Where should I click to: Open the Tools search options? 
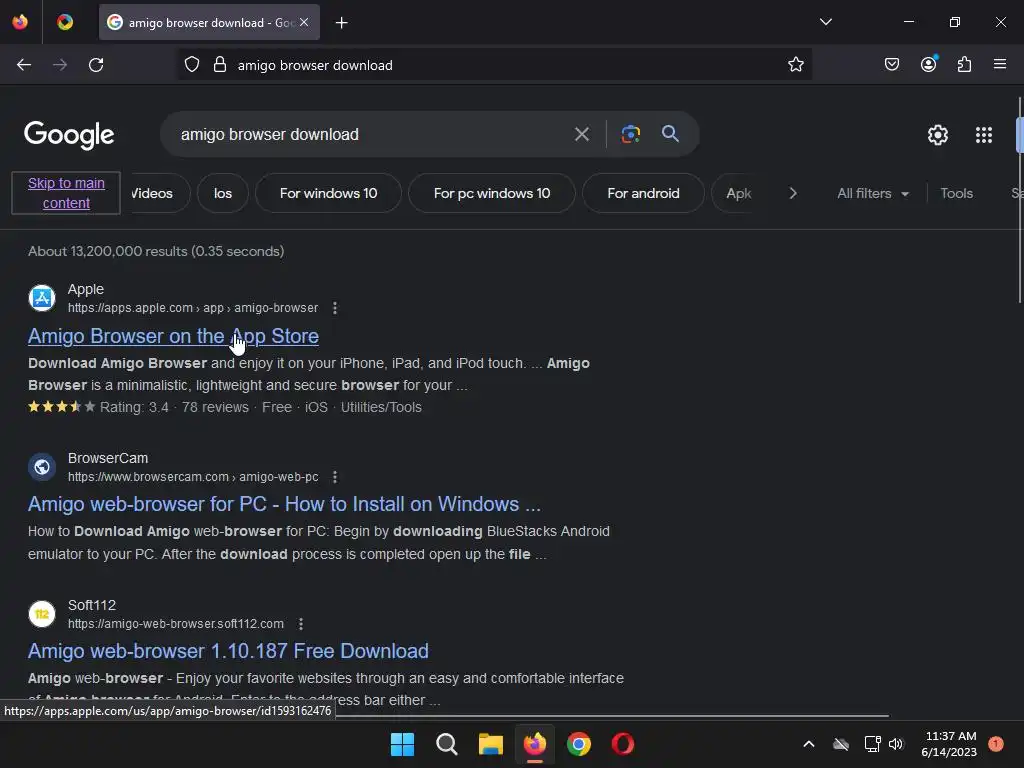click(x=956, y=193)
